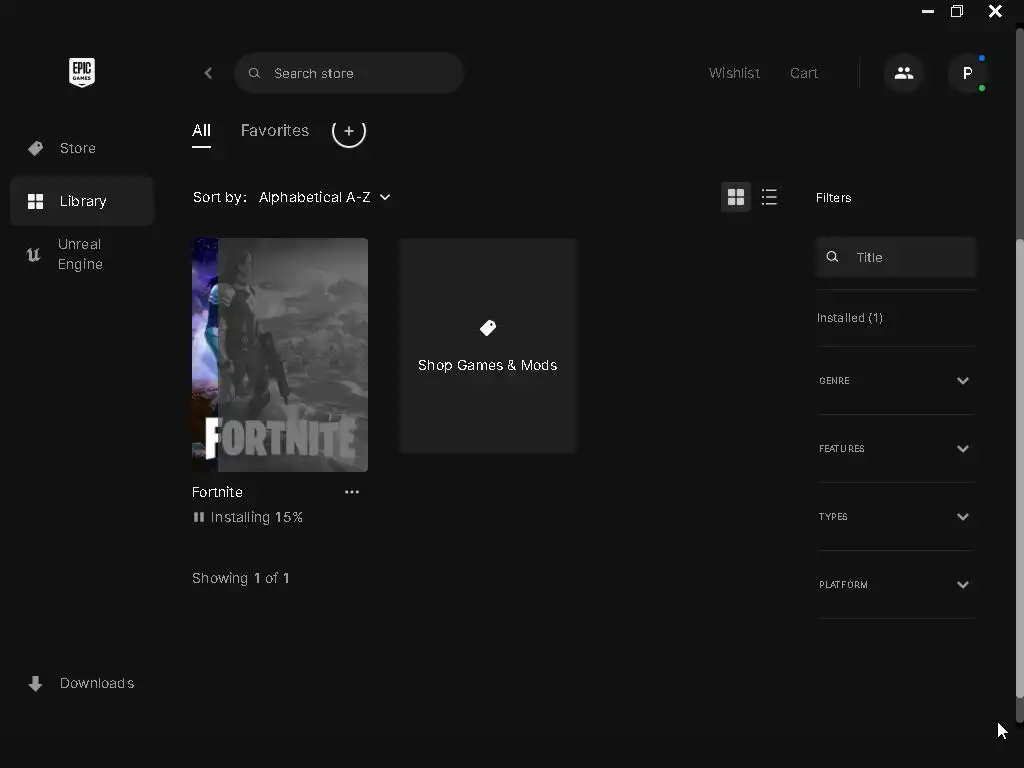The height and width of the screenshot is (768, 1024).
Task: Switch to list view
Action: [x=769, y=197]
